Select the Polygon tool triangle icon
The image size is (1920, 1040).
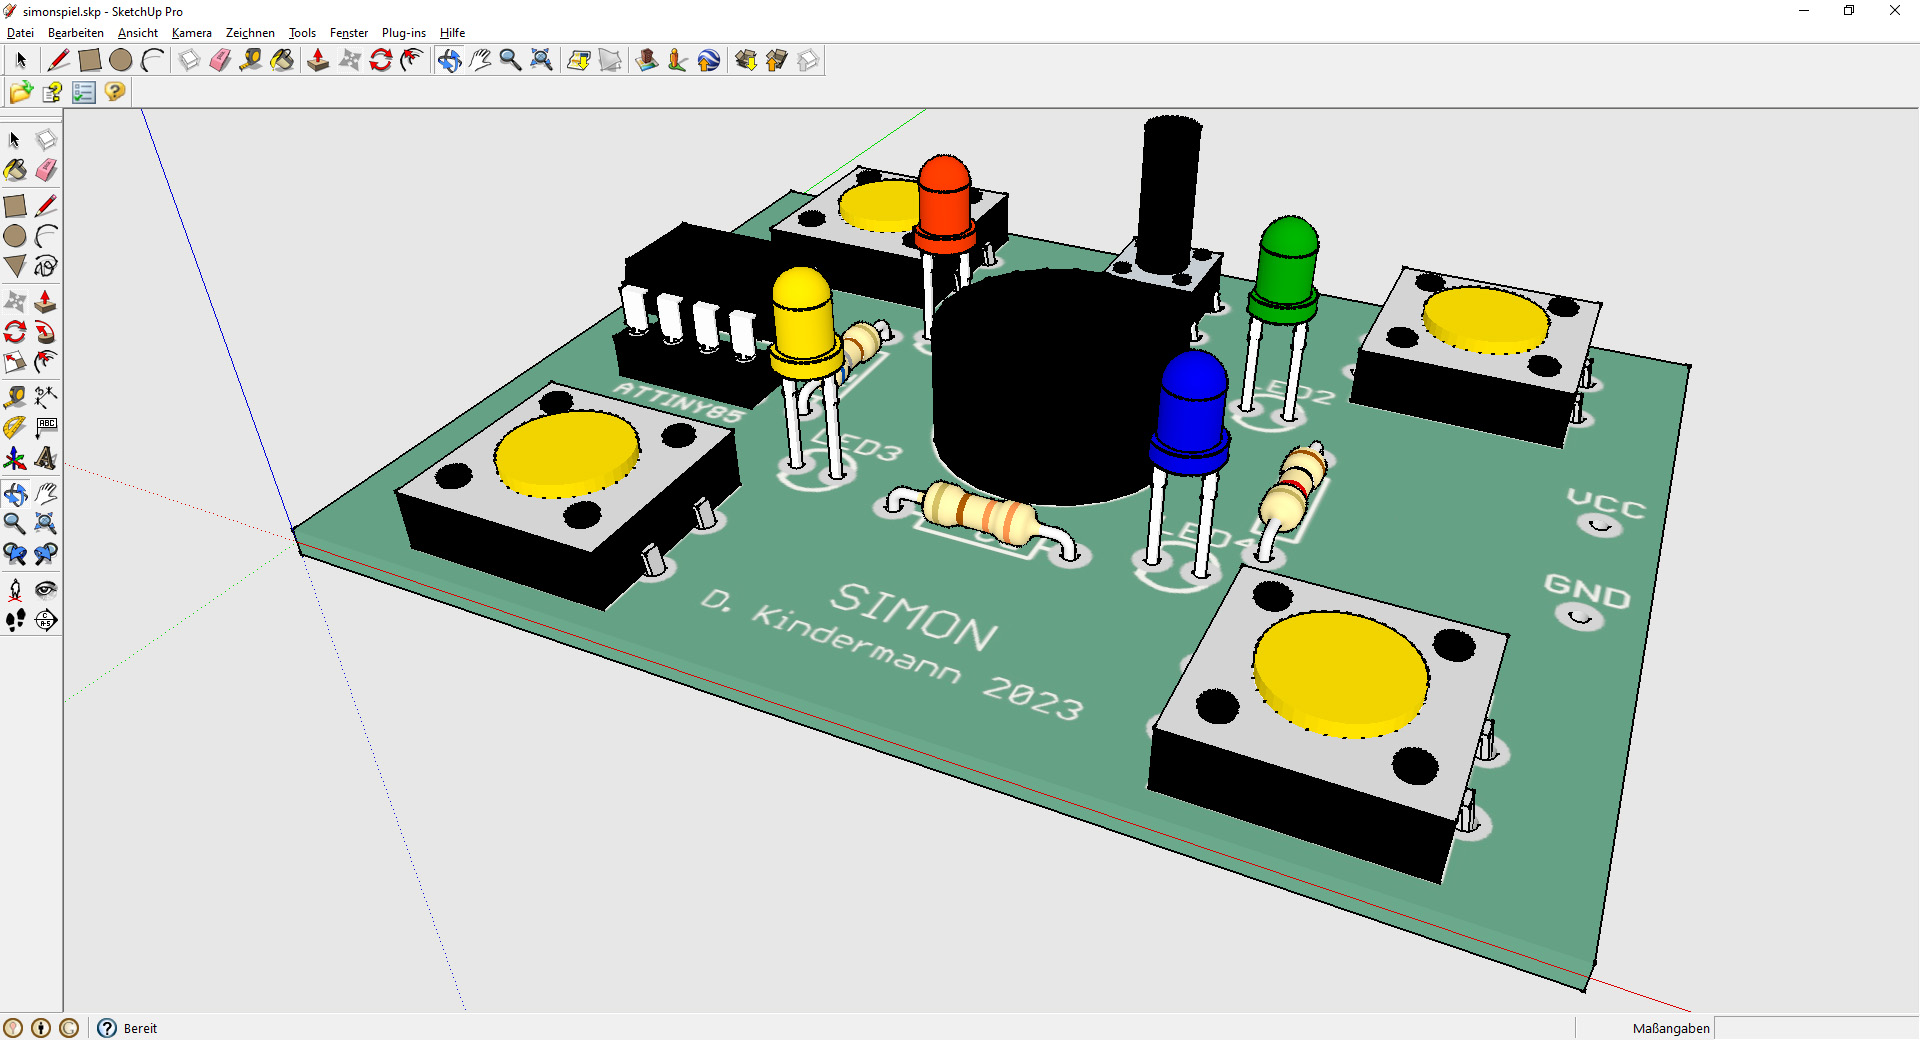pyautogui.click(x=15, y=266)
